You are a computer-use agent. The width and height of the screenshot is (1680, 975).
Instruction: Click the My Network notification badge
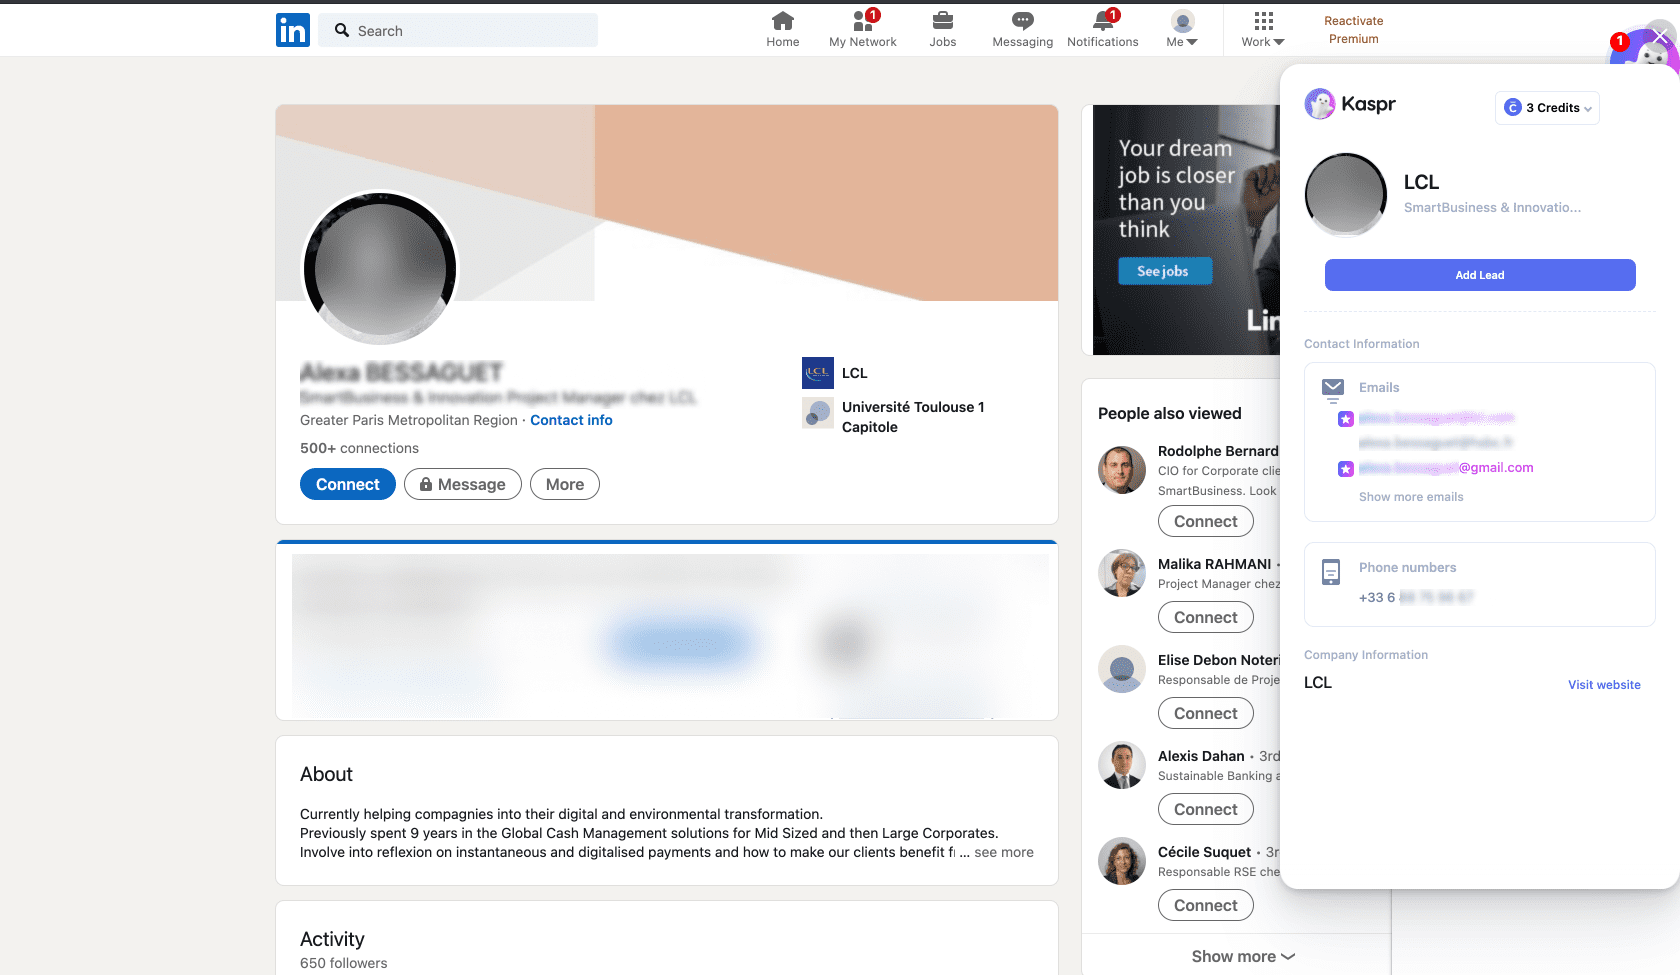coord(873,15)
